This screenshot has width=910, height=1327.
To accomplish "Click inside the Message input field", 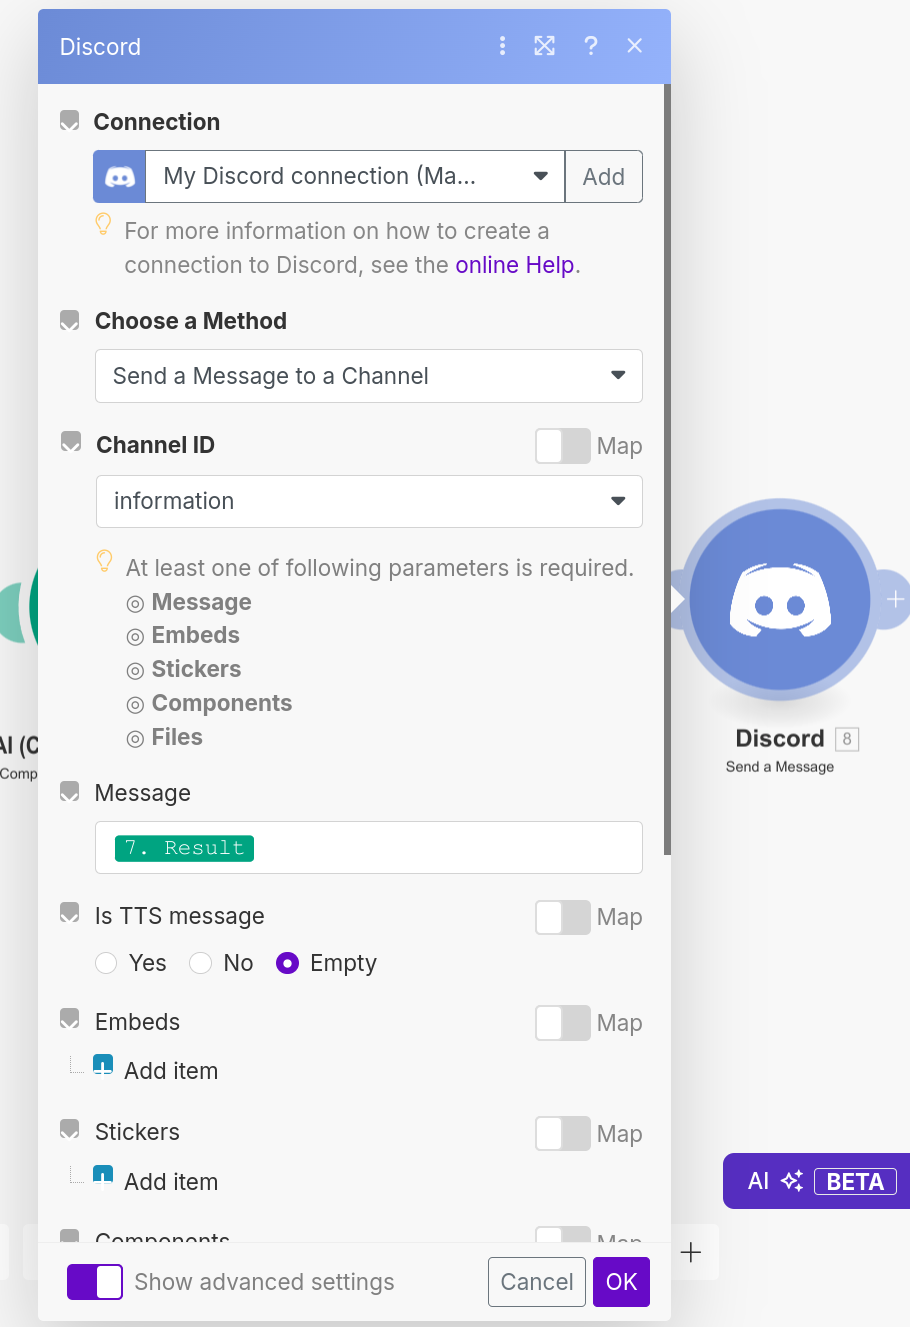I will coord(369,848).
